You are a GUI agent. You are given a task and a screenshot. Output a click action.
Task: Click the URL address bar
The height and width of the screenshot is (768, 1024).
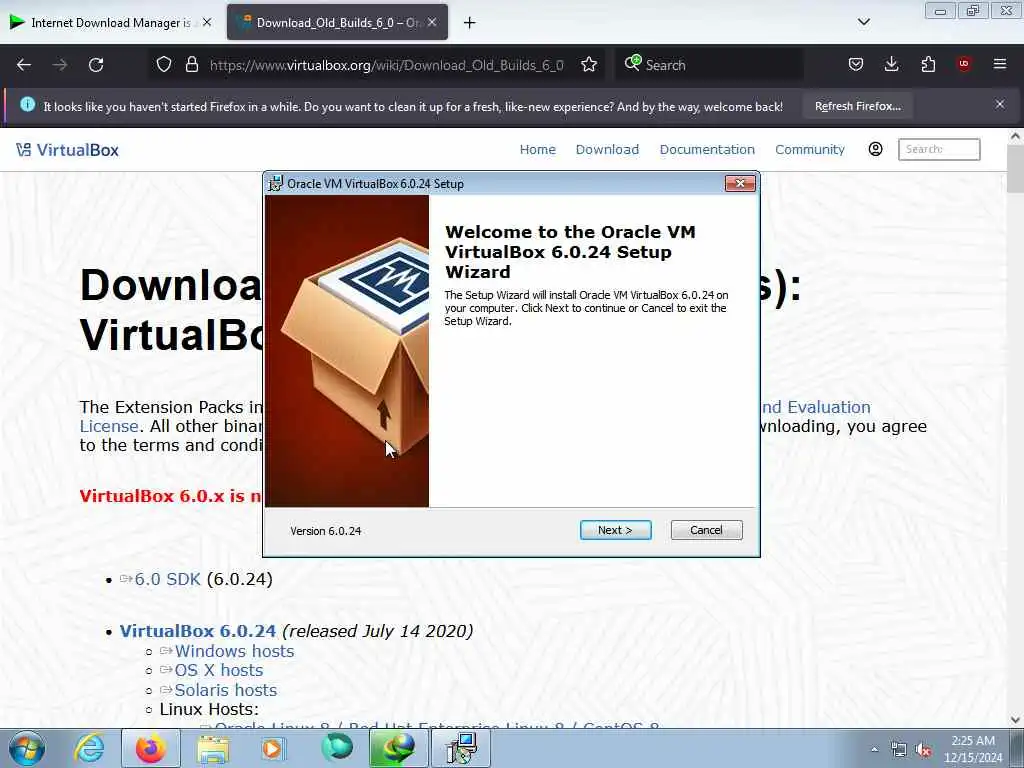pos(387,65)
